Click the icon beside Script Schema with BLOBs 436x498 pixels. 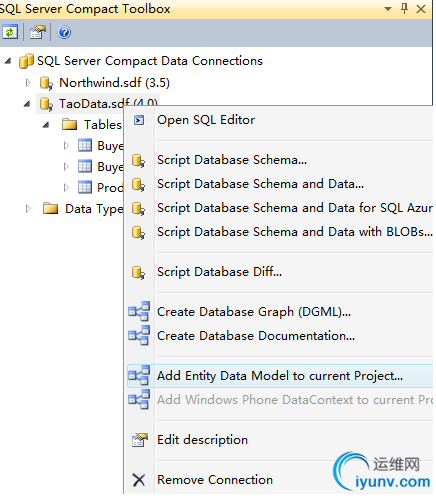(x=138, y=232)
